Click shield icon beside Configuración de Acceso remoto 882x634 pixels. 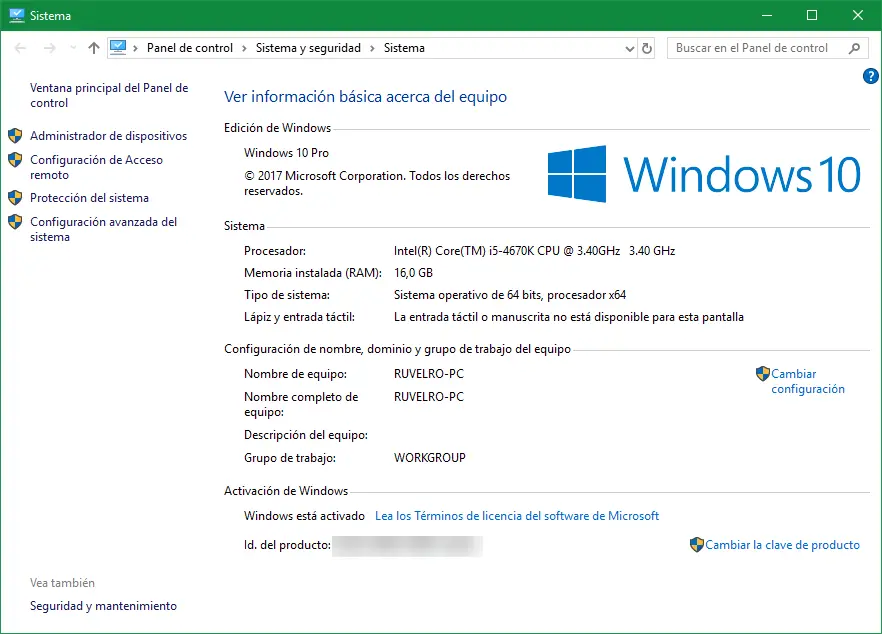click(x=15, y=160)
